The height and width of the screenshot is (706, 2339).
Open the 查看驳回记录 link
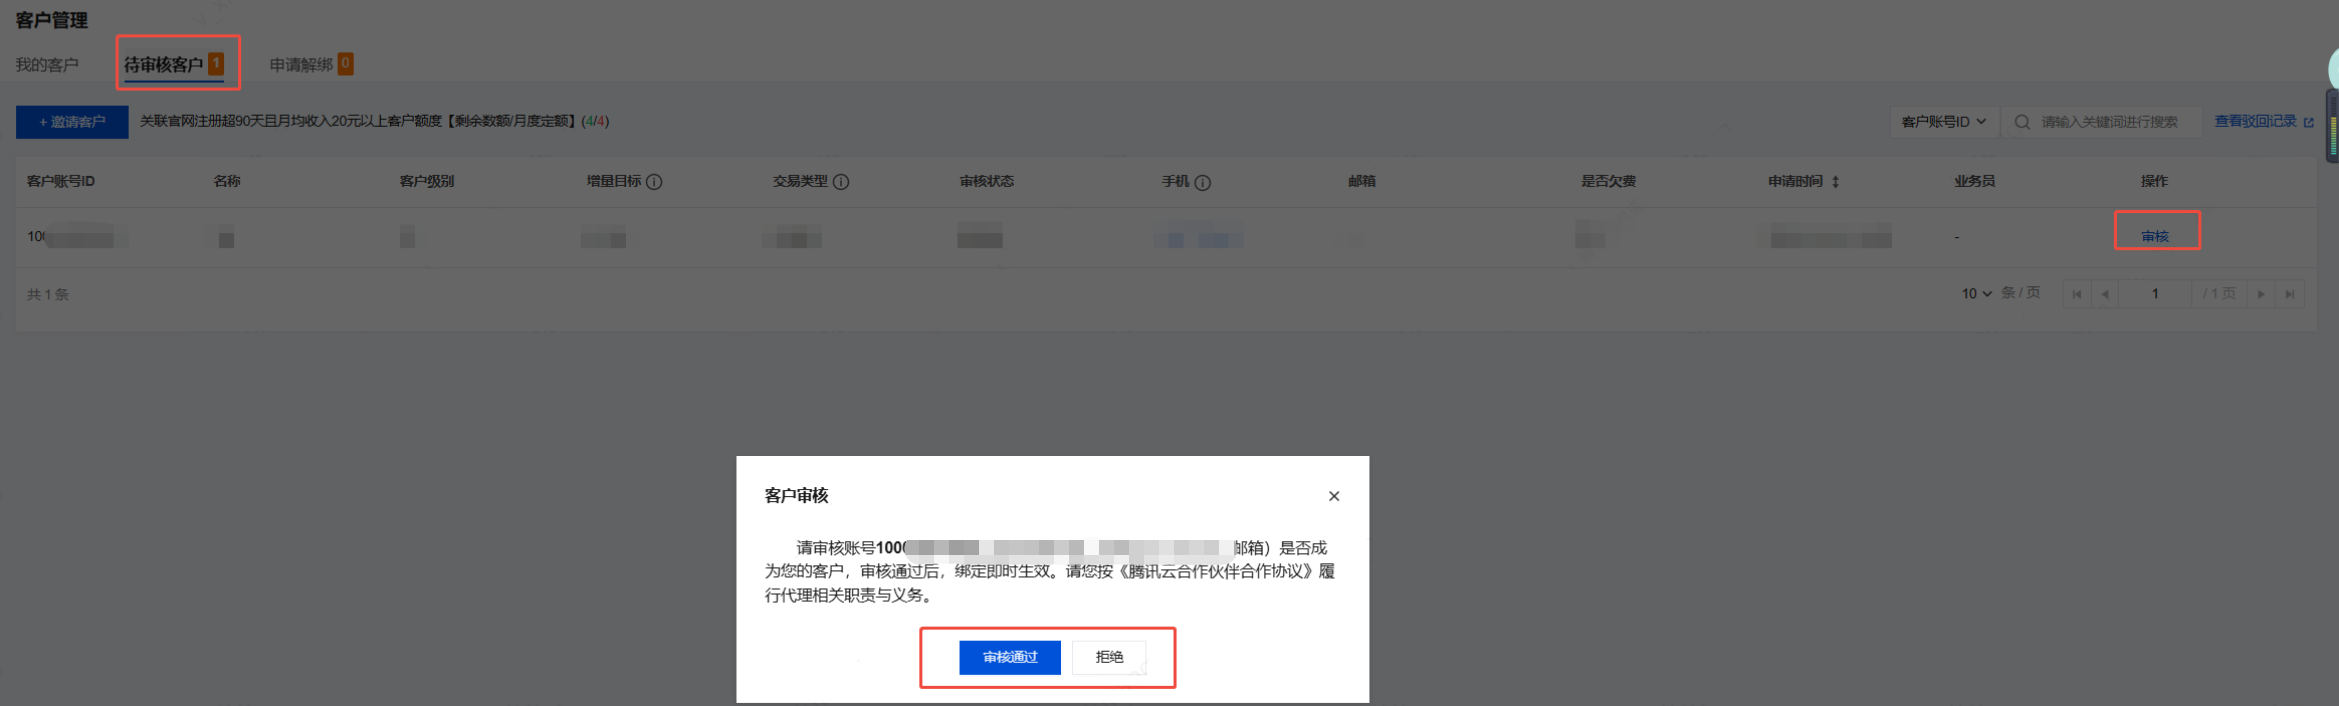click(2263, 122)
